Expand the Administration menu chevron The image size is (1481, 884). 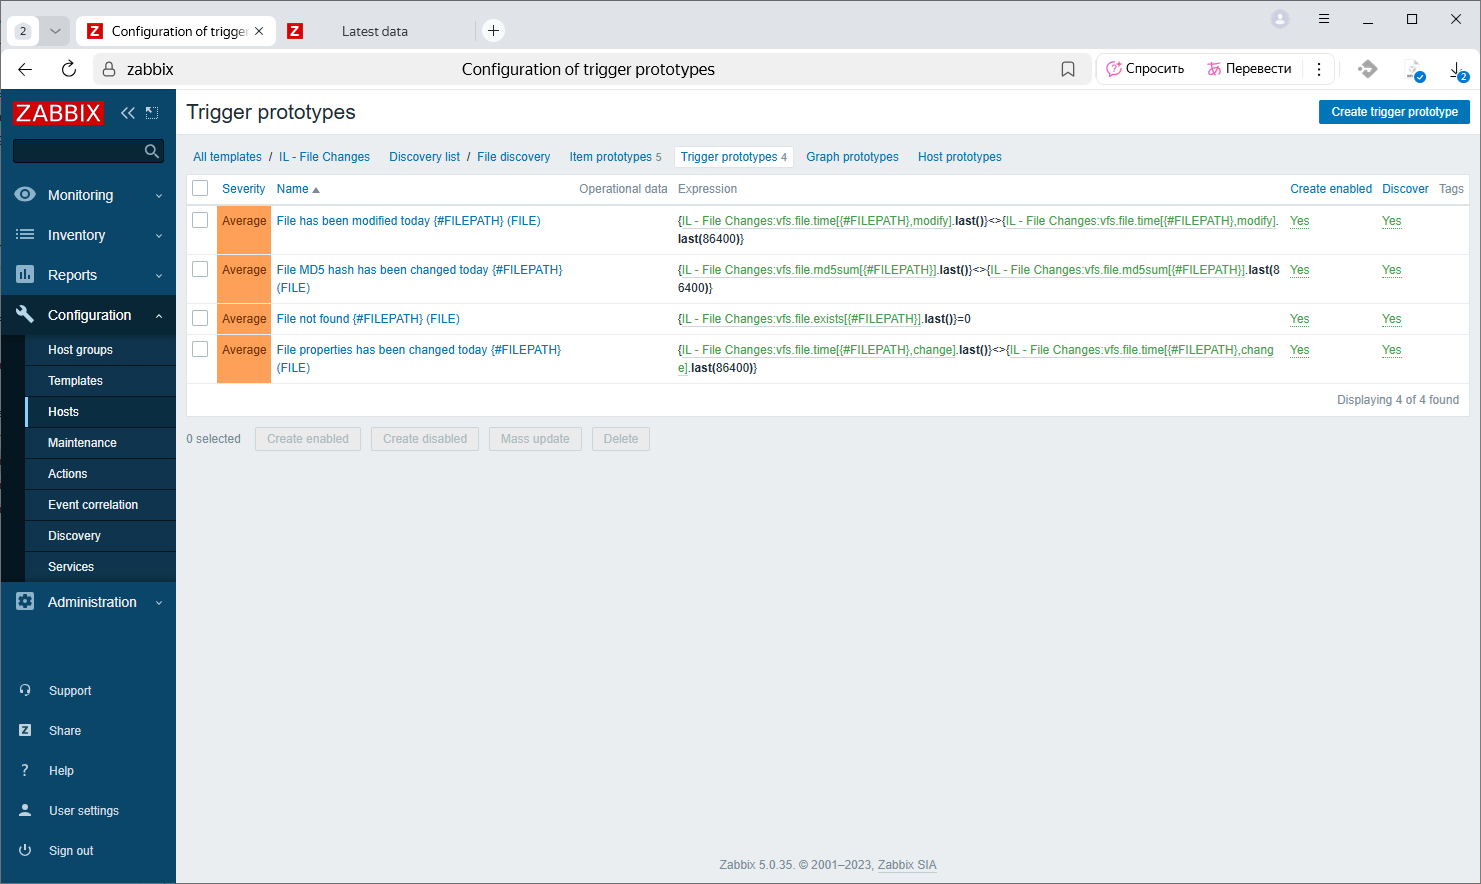(x=159, y=603)
